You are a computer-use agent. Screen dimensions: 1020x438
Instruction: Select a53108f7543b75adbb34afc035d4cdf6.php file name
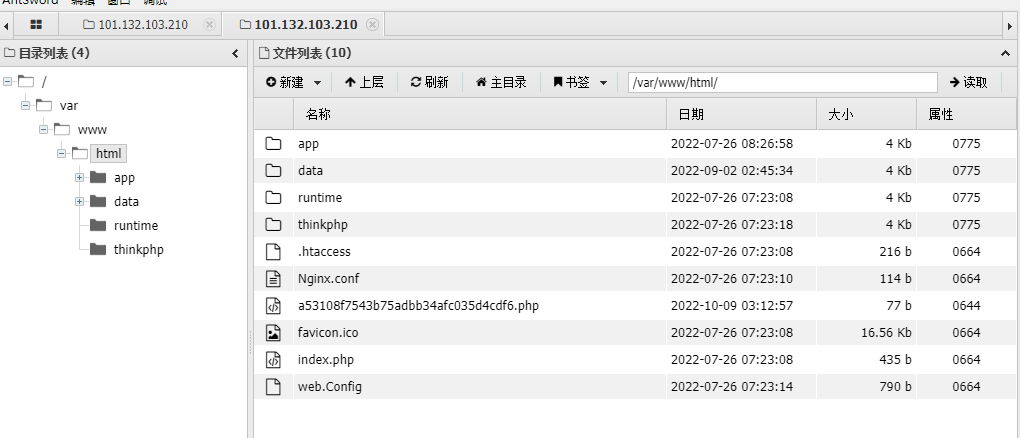(418, 305)
